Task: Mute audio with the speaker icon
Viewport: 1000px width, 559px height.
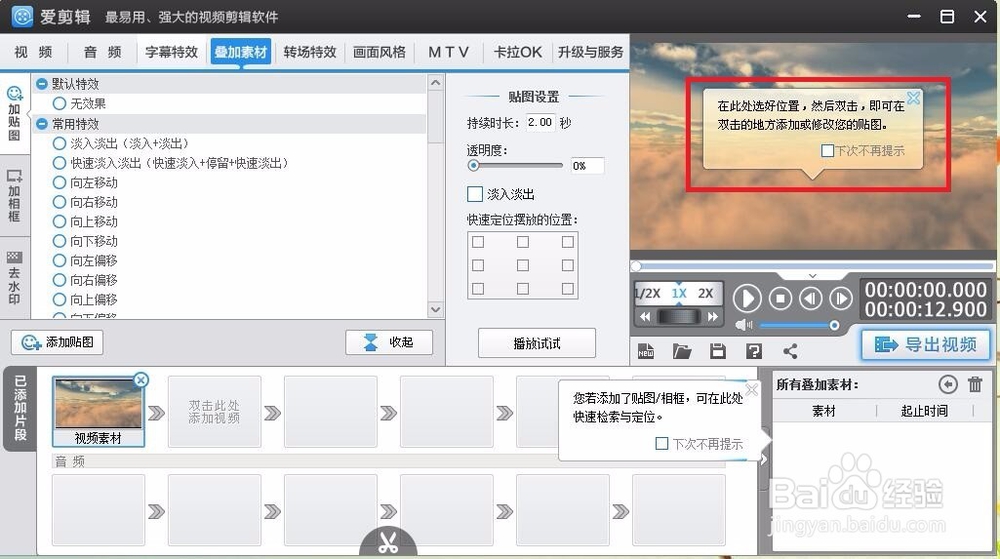Action: coord(743,326)
